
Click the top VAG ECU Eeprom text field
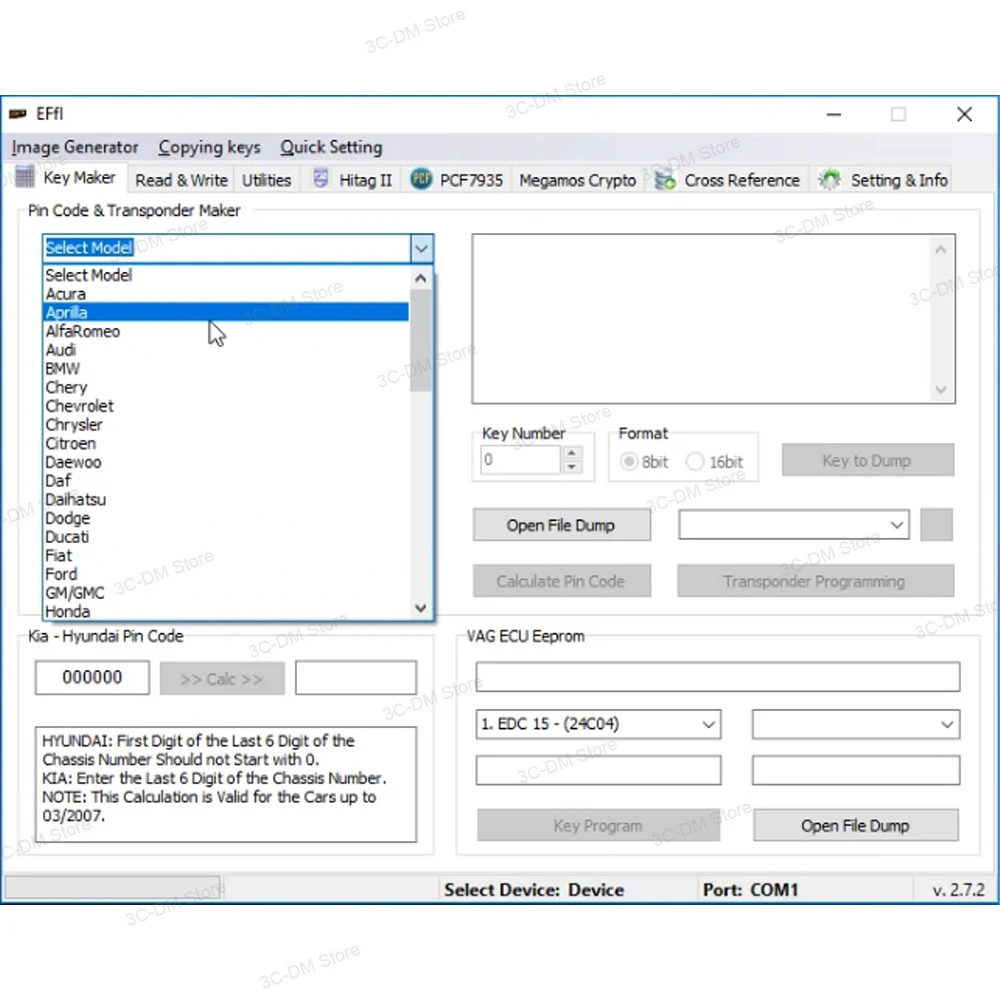717,677
